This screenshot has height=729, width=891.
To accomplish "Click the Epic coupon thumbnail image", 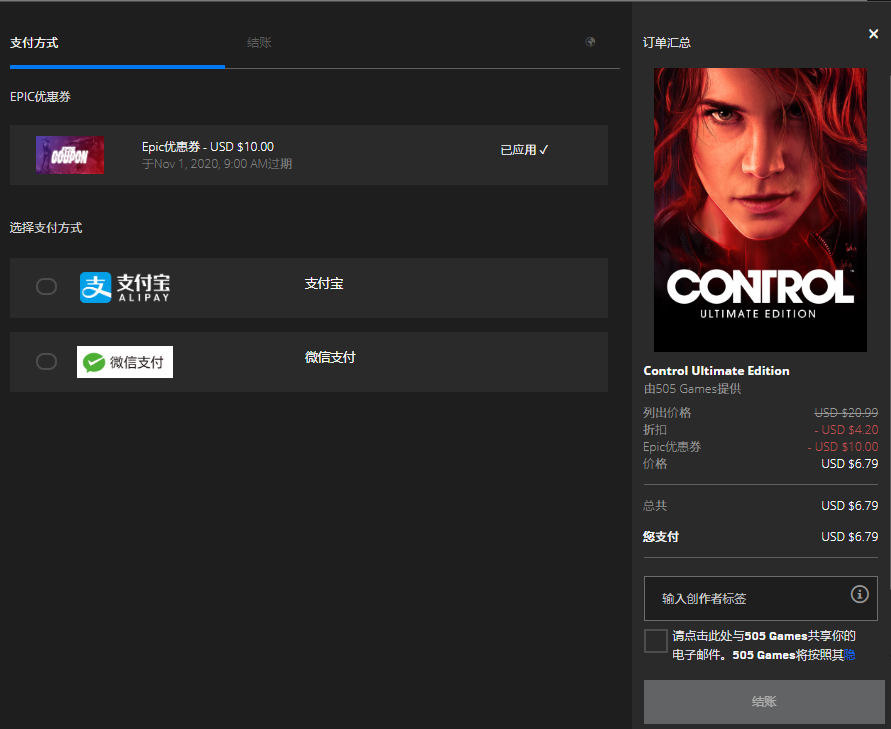I will (70, 155).
